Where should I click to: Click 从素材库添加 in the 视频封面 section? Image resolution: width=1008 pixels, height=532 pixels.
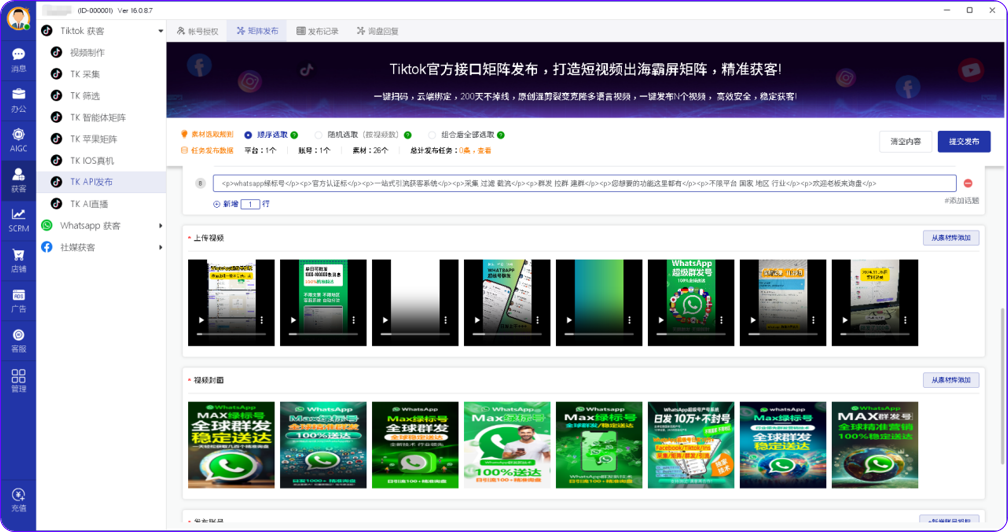951,380
